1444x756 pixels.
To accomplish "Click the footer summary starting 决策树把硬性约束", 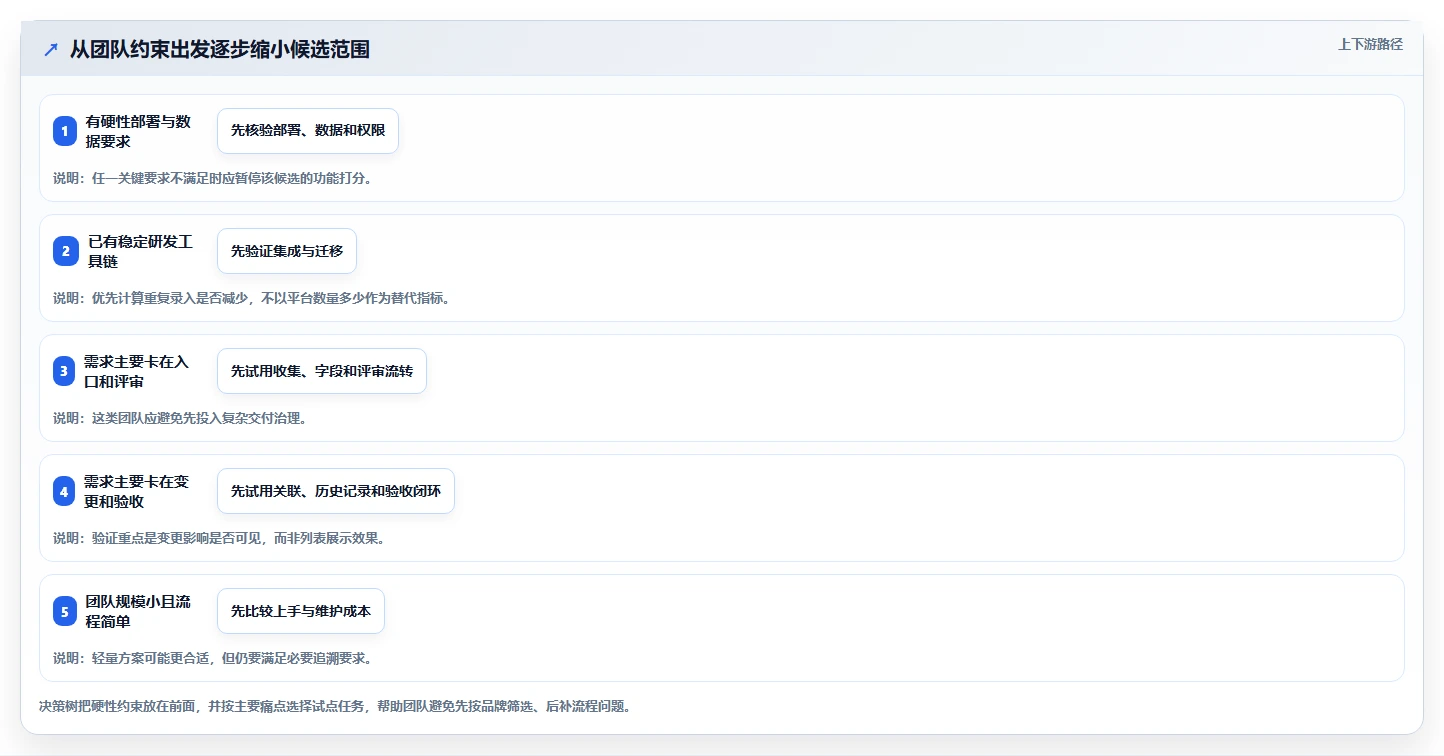I will pos(335,706).
